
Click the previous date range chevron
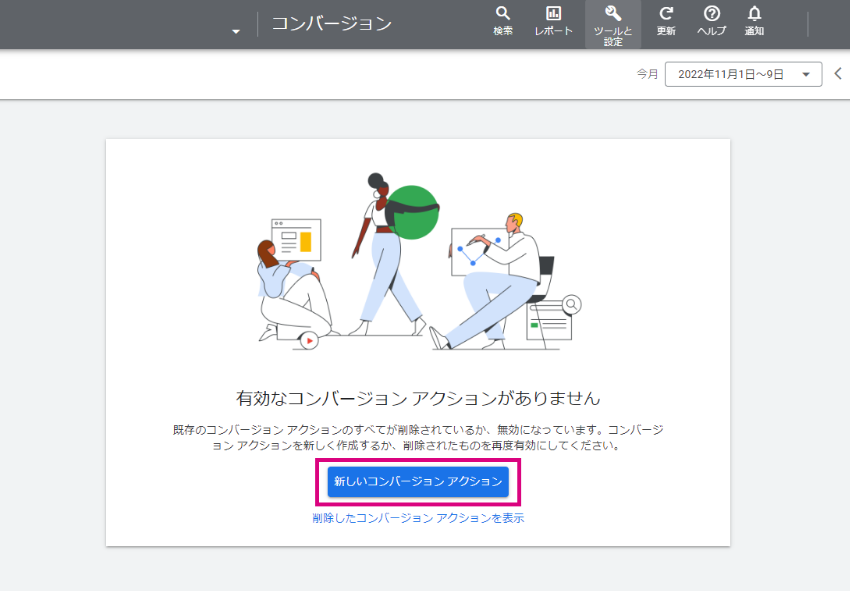pos(838,74)
